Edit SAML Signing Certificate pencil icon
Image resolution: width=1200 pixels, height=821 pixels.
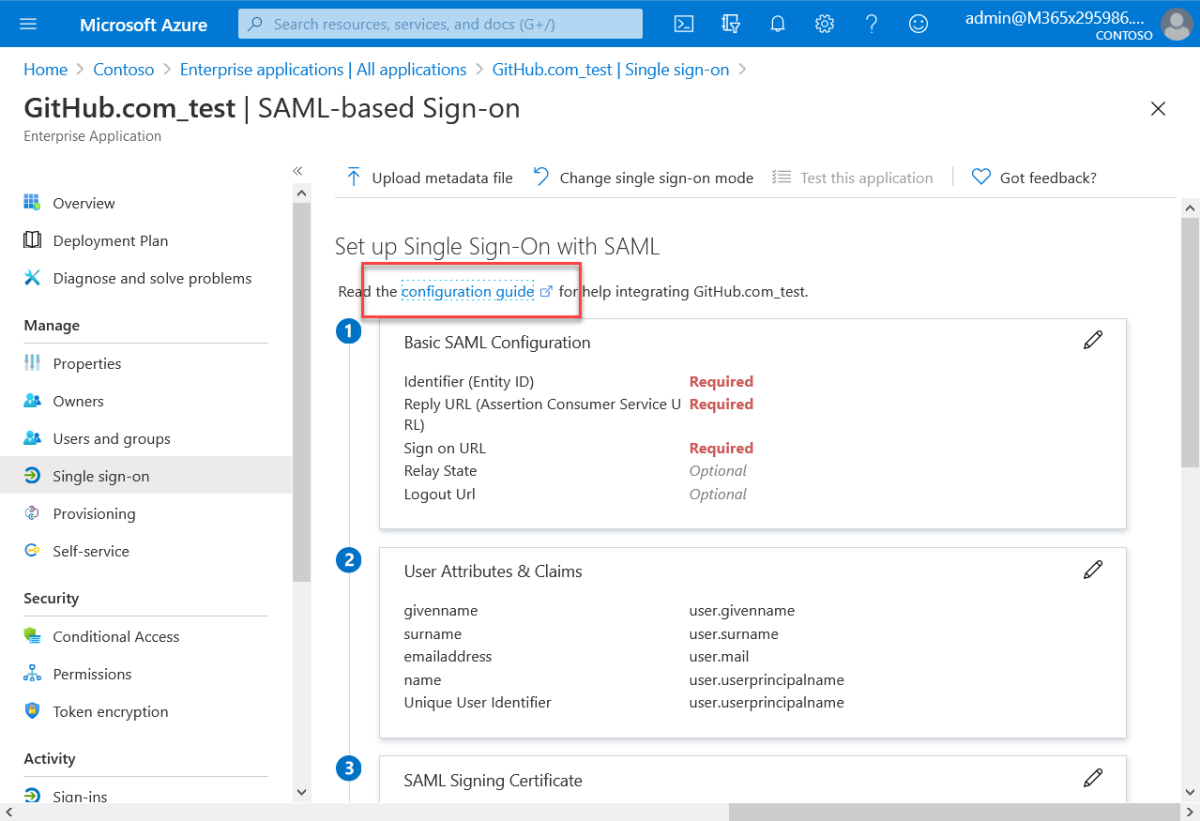click(x=1093, y=778)
